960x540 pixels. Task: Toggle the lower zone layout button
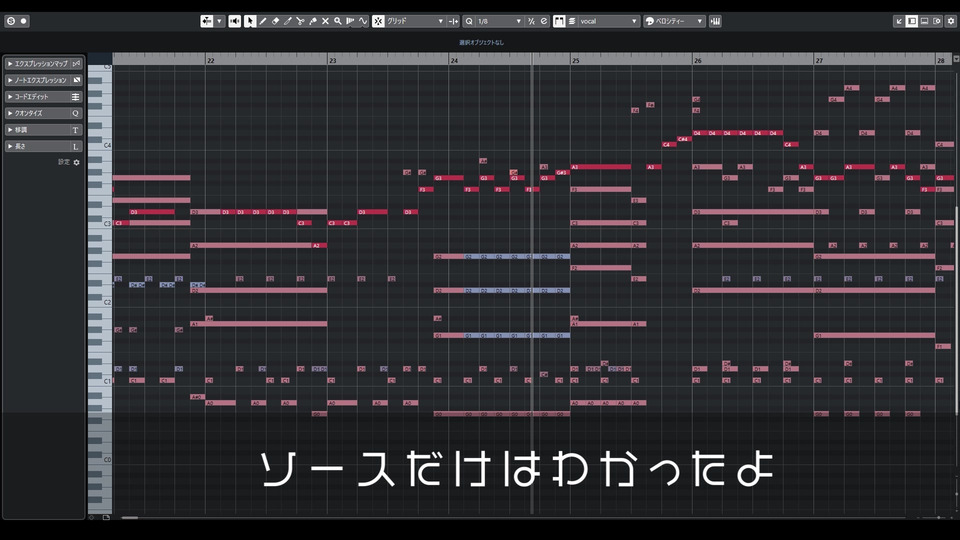point(924,21)
